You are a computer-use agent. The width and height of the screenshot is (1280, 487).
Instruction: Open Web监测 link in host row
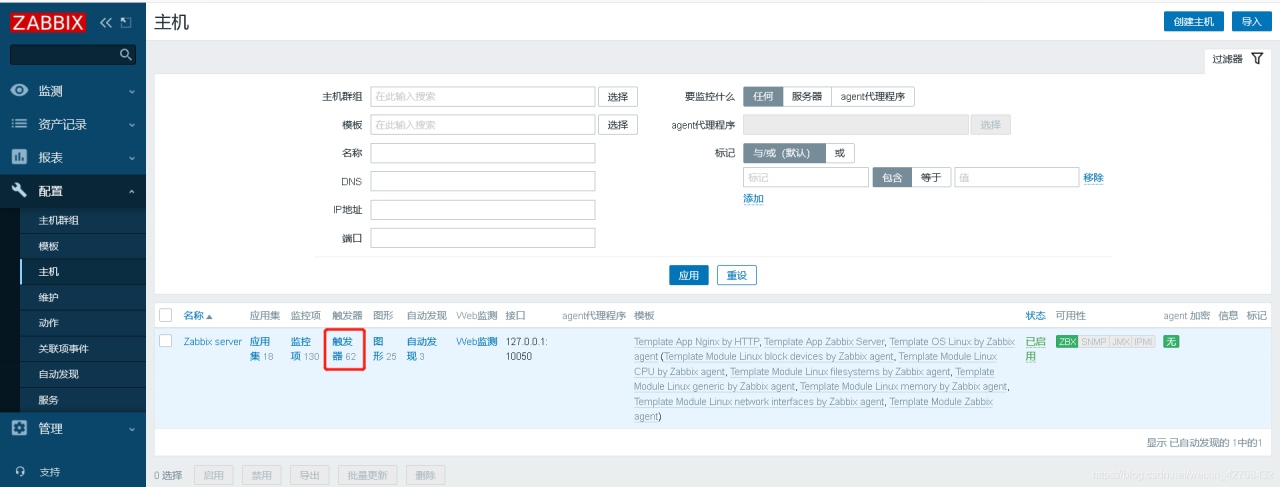[x=477, y=341]
